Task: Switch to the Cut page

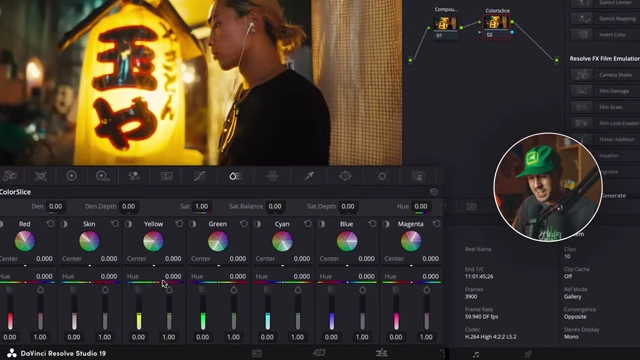Action: click(319, 353)
